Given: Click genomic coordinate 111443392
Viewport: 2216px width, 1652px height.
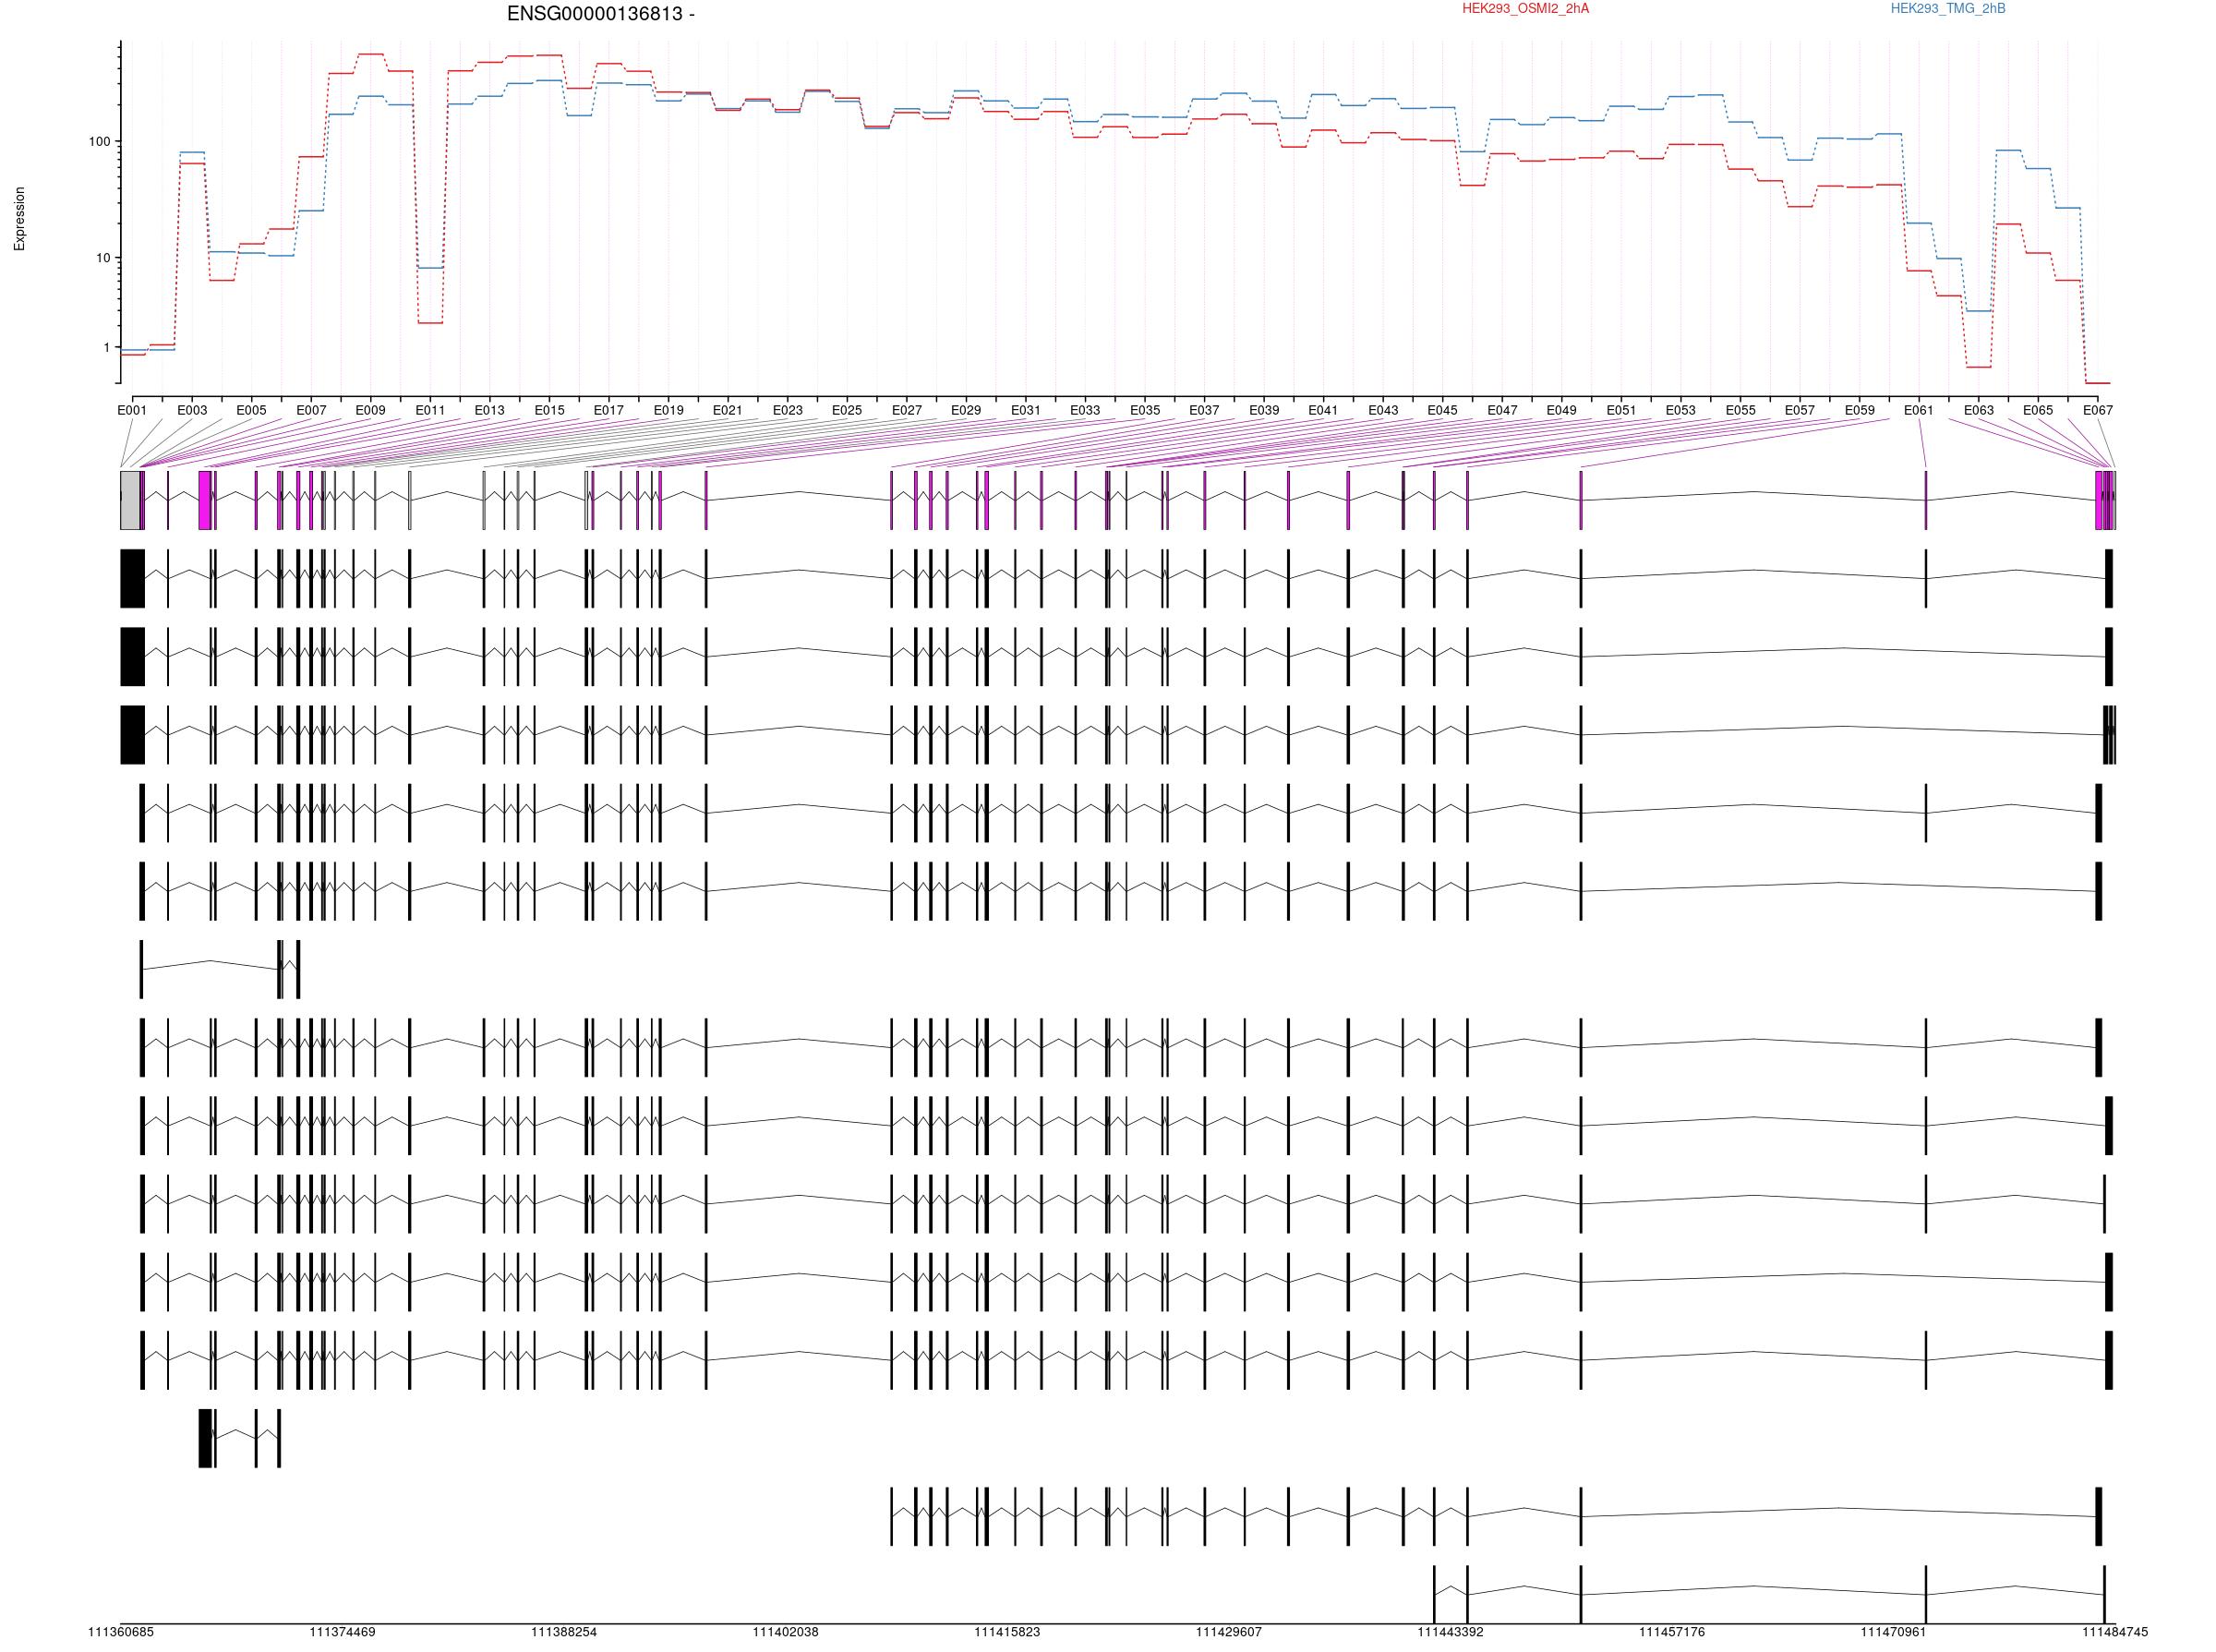Looking at the screenshot, I should [x=1450, y=1632].
